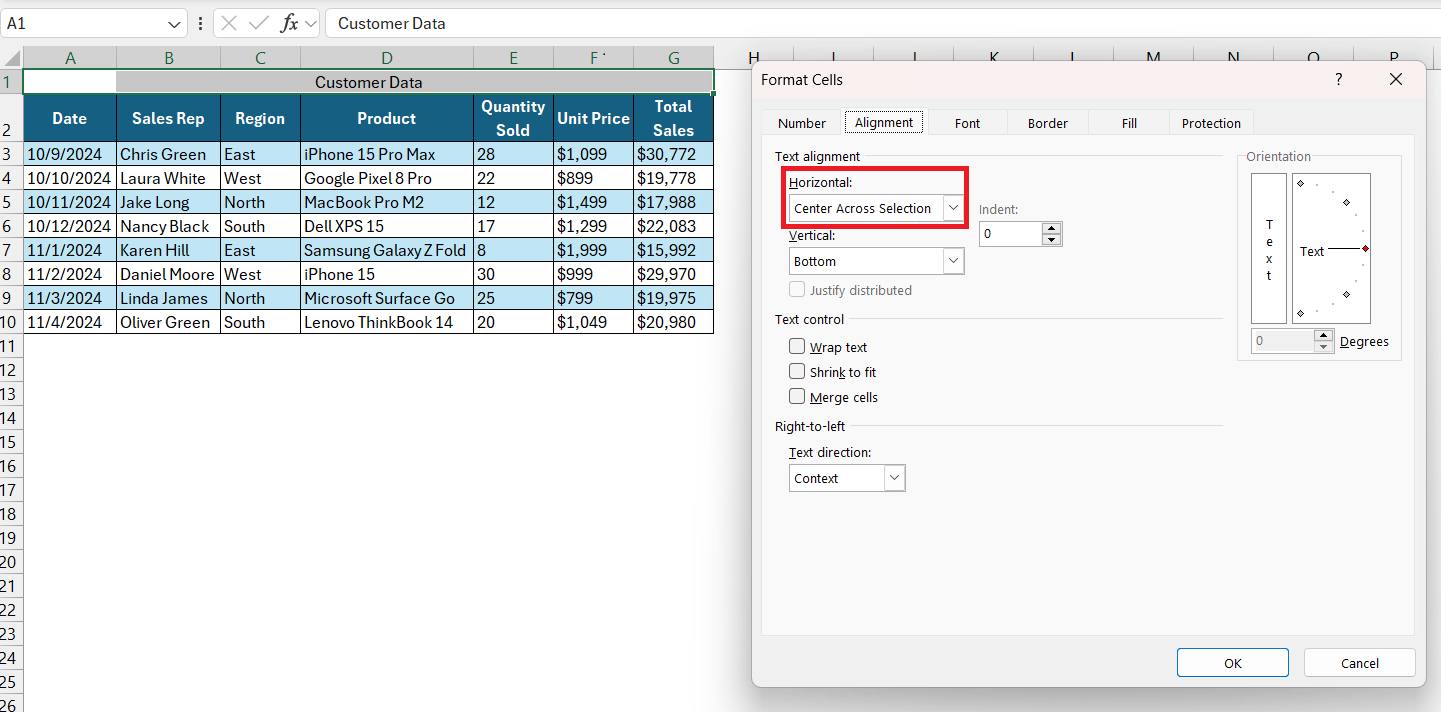The width and height of the screenshot is (1441, 712).
Task: Increase orientation Degrees with up arrow
Action: pos(1324,335)
